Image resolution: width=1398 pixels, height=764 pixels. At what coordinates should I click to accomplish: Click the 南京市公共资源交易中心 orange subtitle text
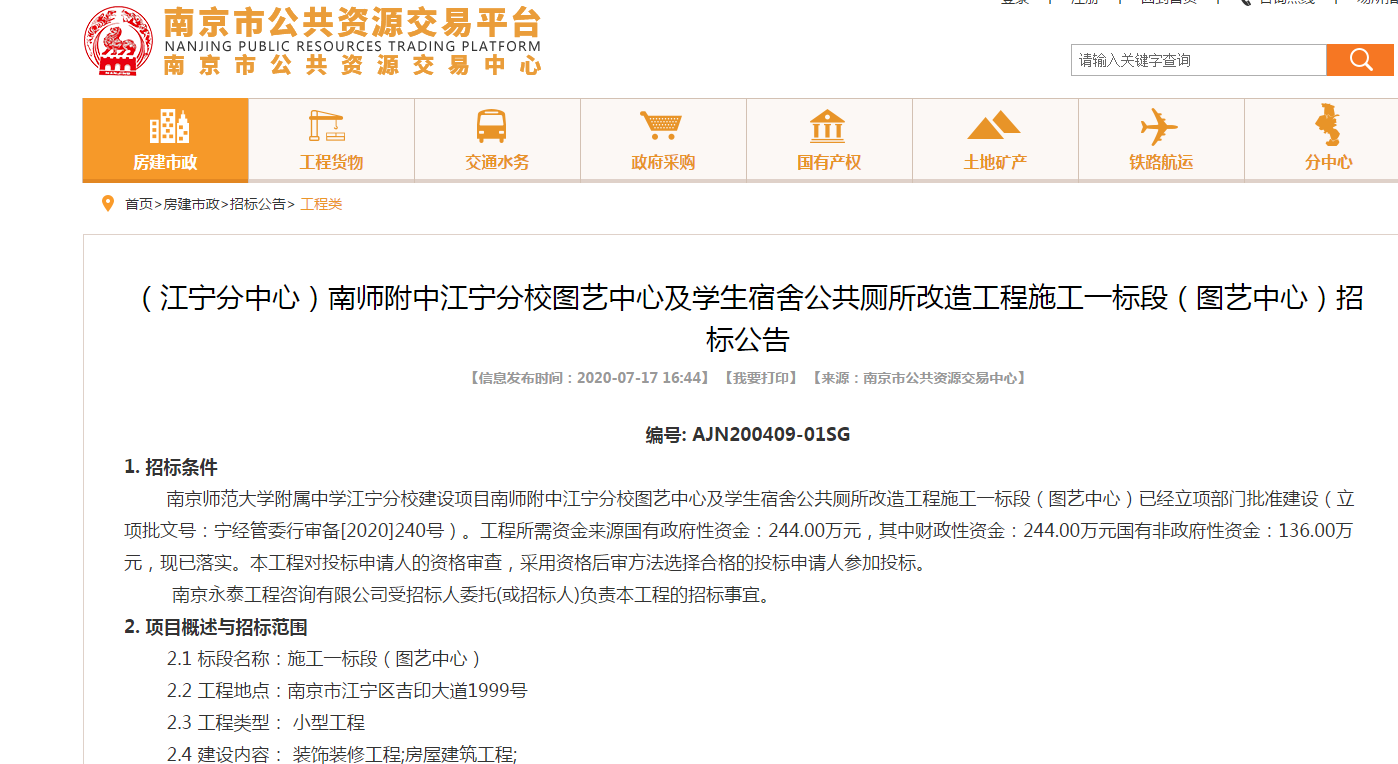click(352, 66)
